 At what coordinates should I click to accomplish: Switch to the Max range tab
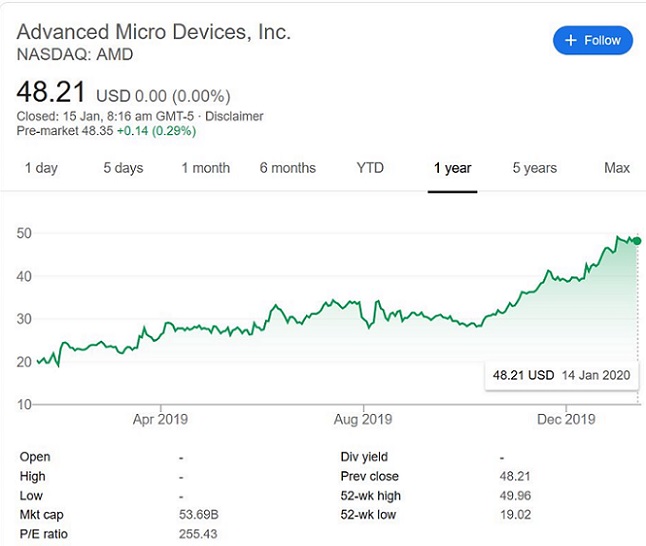[617, 168]
